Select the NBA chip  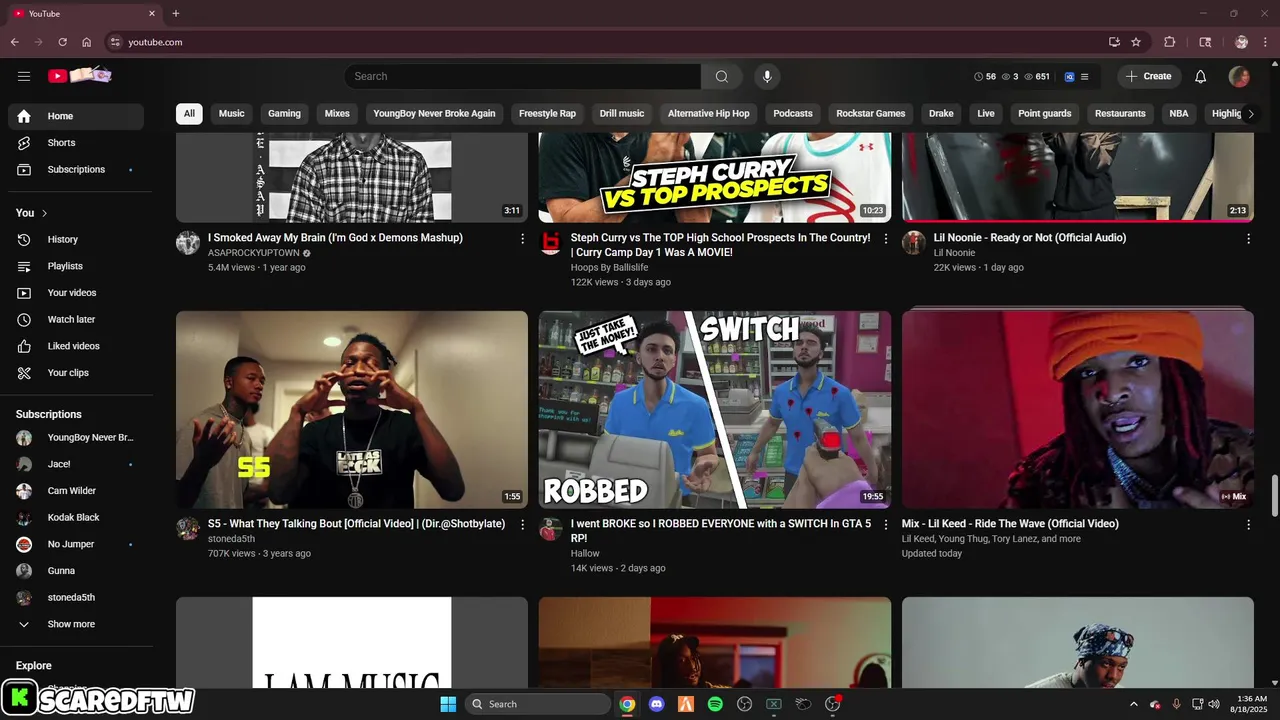tap(1179, 114)
